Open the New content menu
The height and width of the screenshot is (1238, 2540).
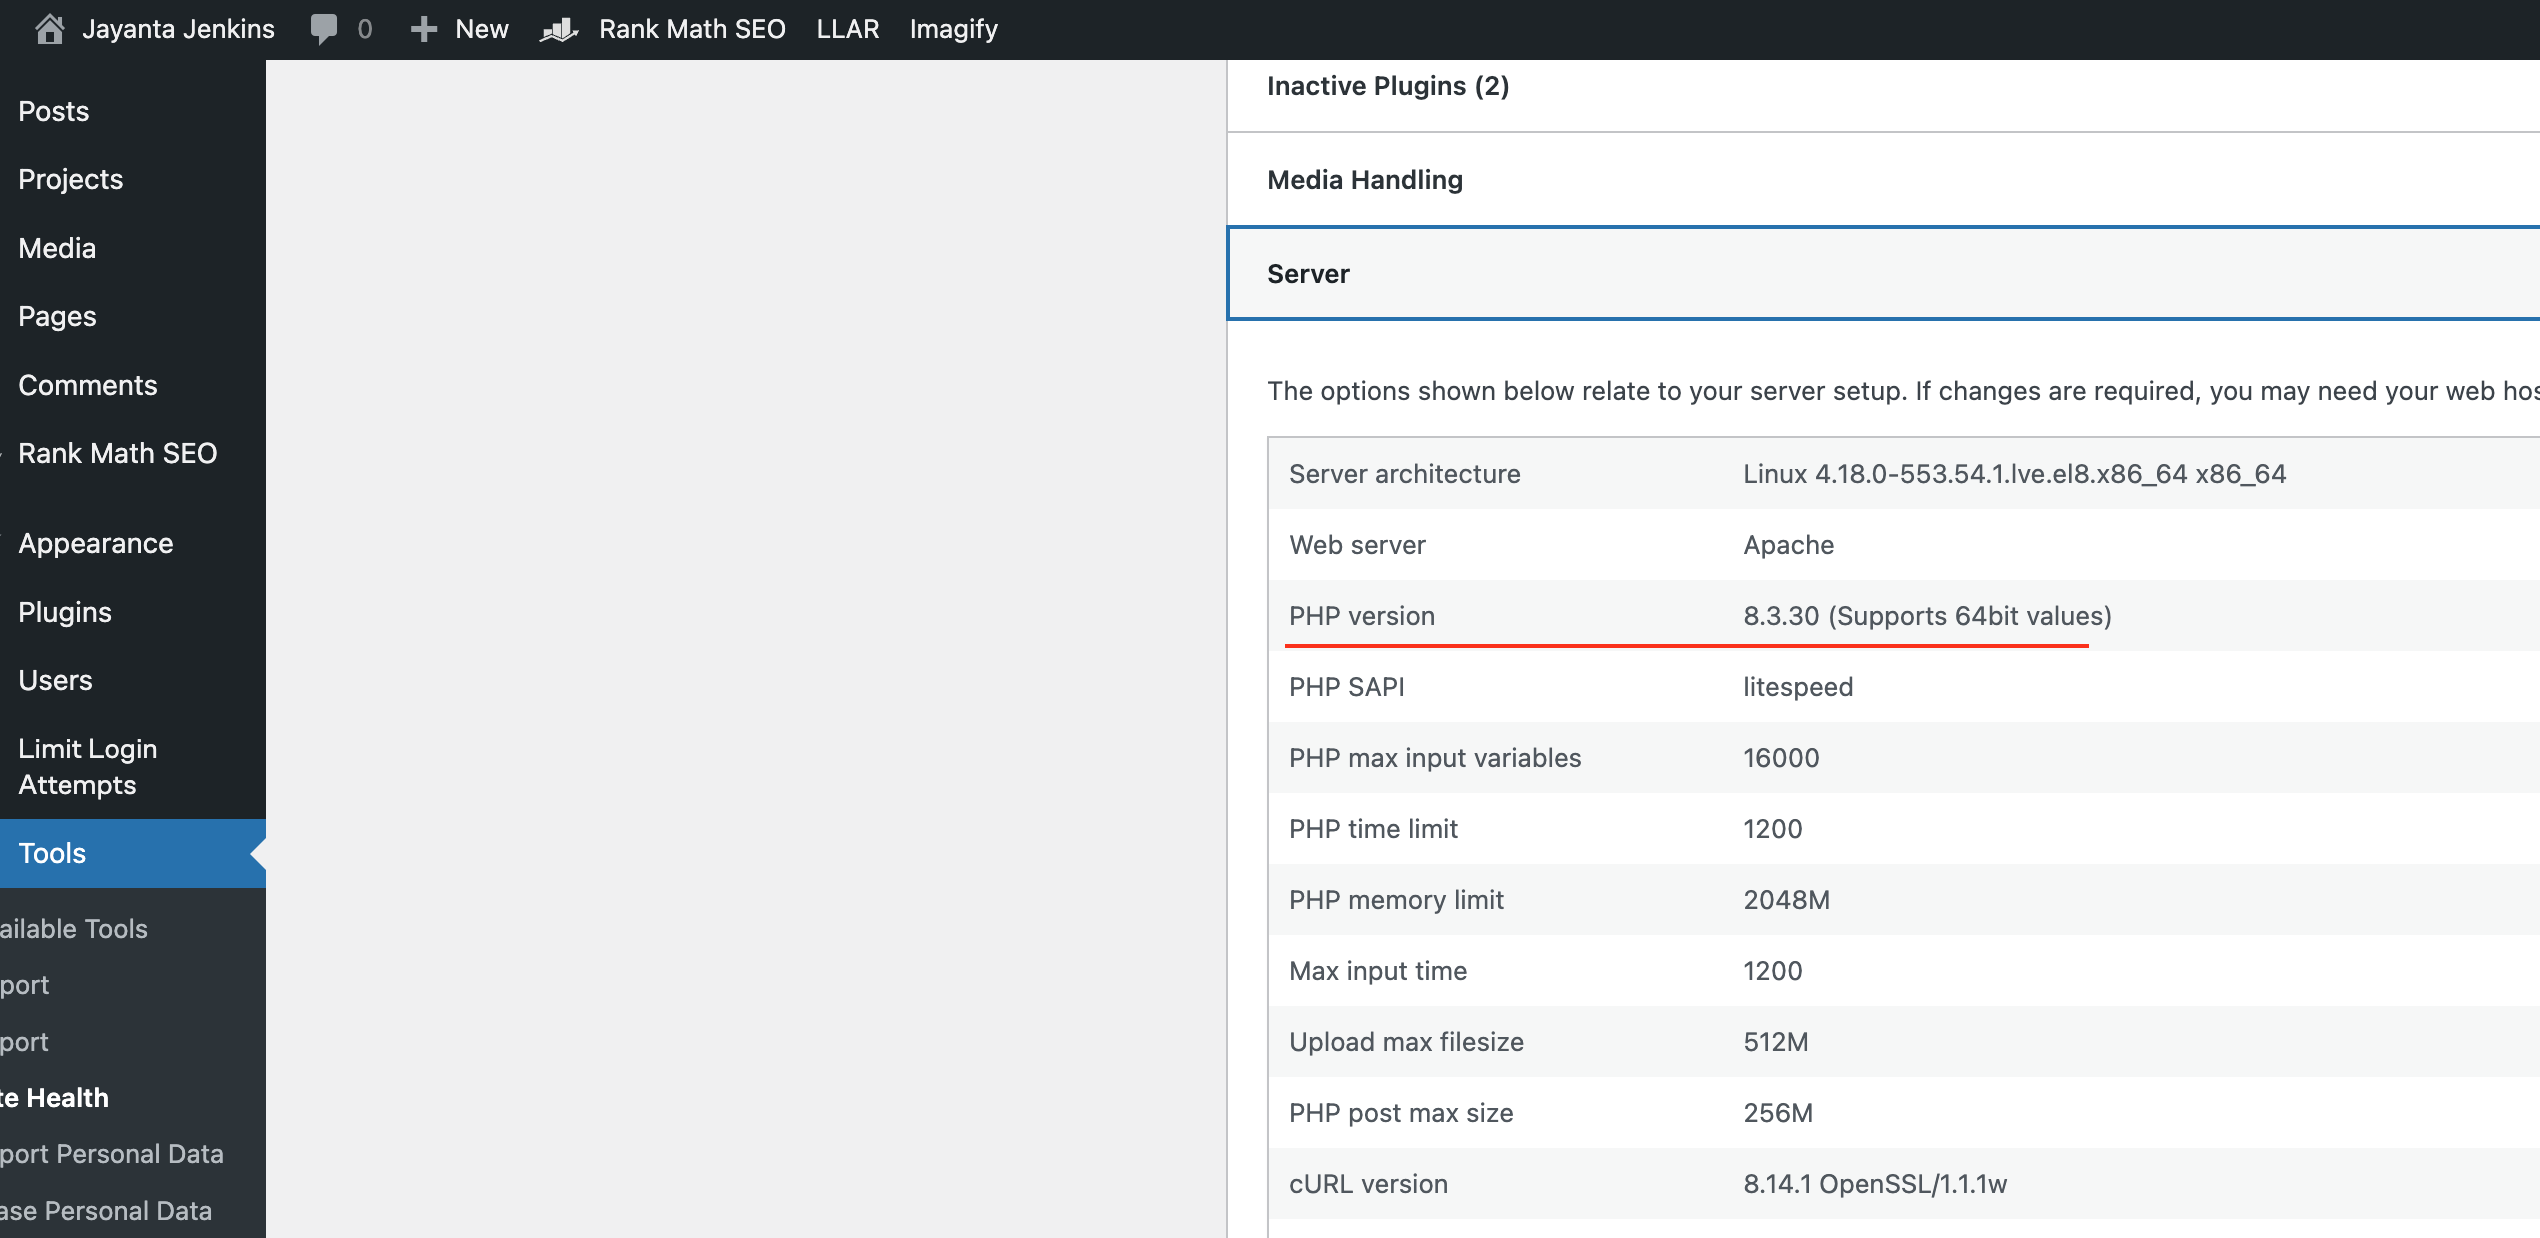[481, 29]
